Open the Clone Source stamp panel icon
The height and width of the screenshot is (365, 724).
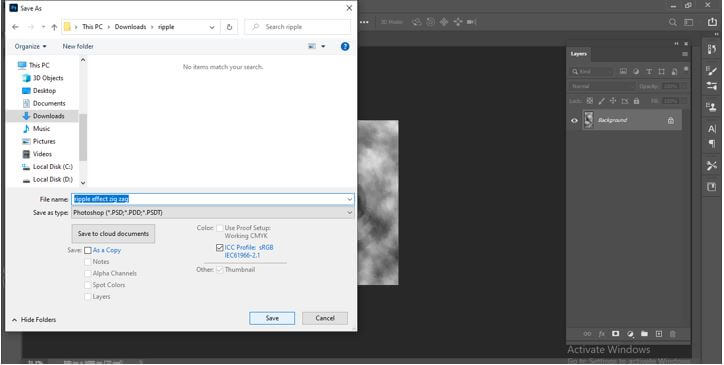pos(712,107)
